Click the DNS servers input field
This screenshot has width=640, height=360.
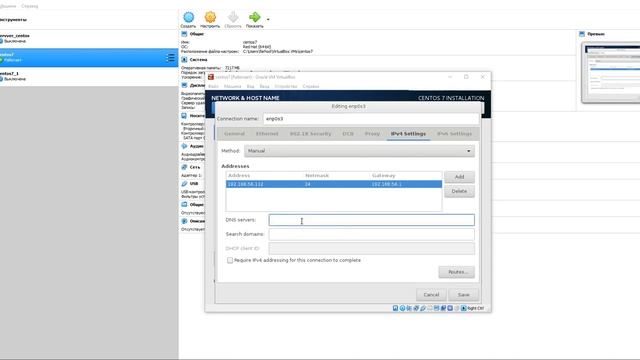[371, 220]
